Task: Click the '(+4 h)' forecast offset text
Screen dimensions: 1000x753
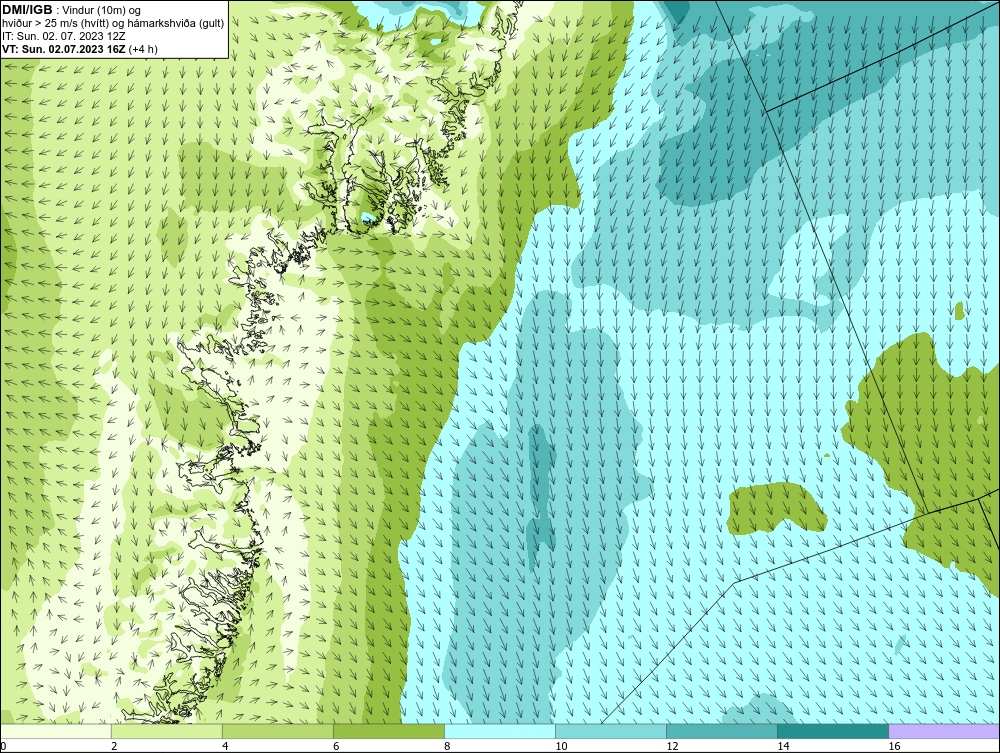Action: (x=143, y=49)
